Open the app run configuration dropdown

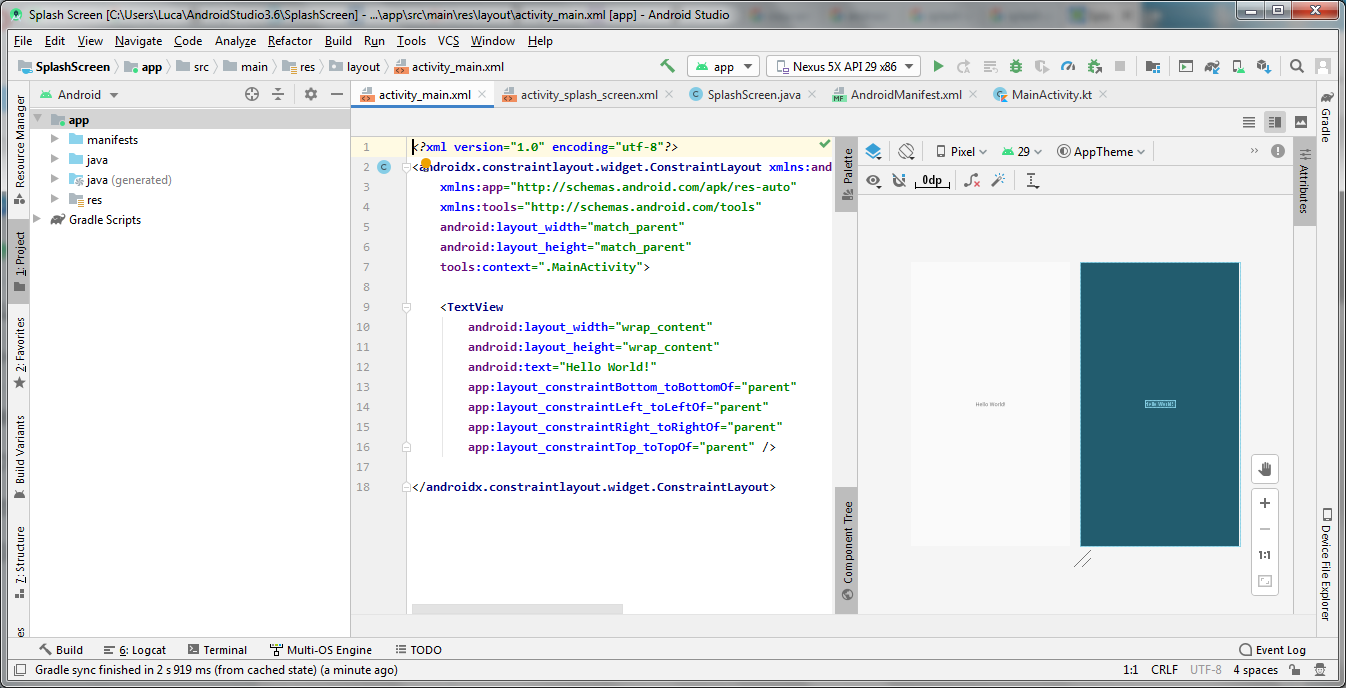click(x=723, y=66)
